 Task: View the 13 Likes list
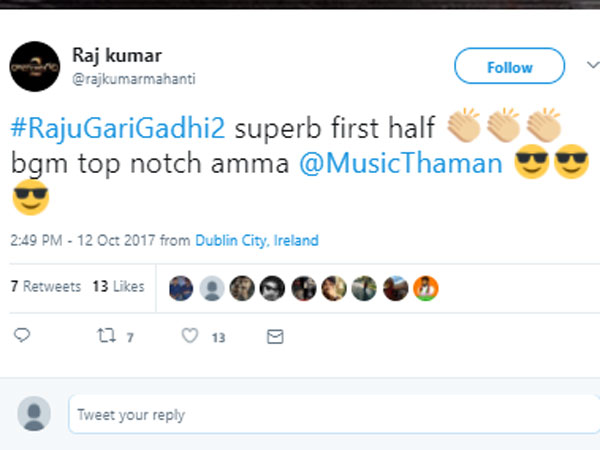(x=118, y=287)
